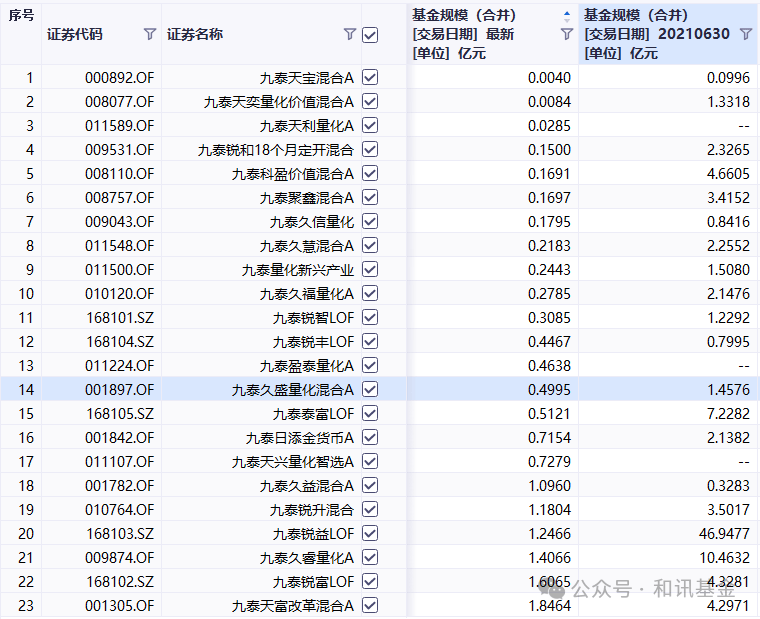
Task: Select row number 14
Action: click(x=26, y=390)
